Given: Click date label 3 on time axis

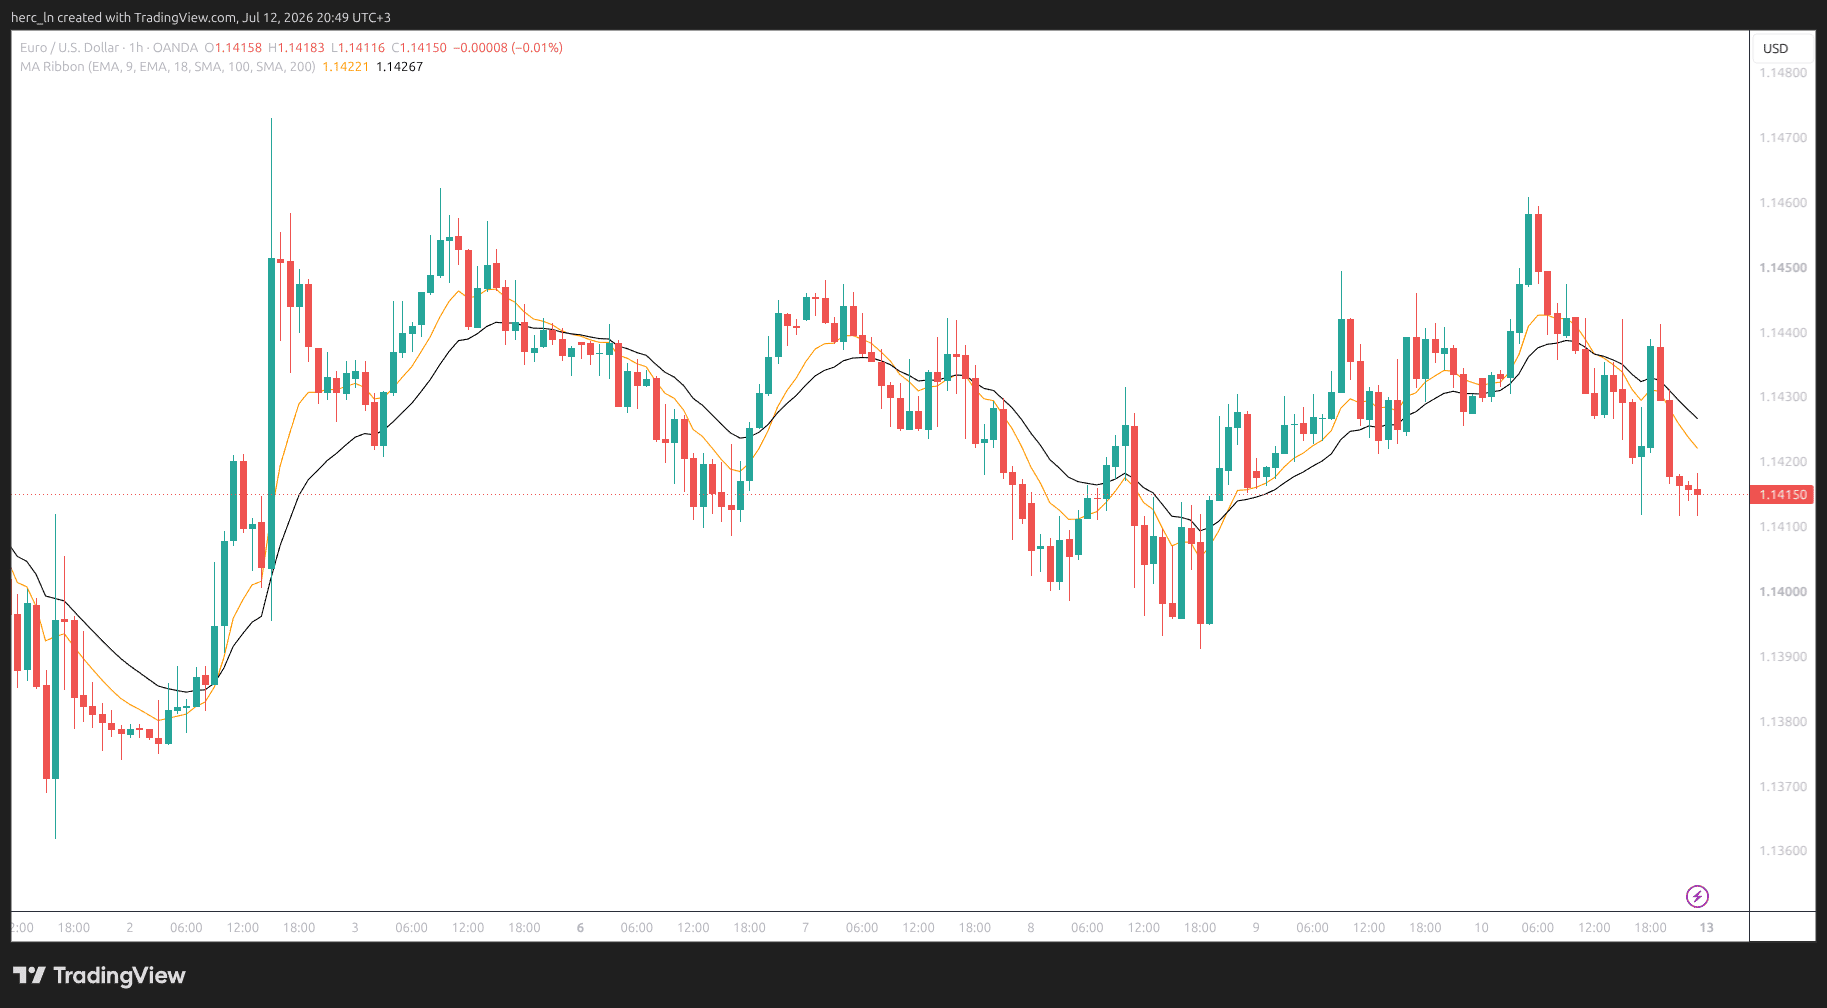Looking at the screenshot, I should pyautogui.click(x=355, y=928).
